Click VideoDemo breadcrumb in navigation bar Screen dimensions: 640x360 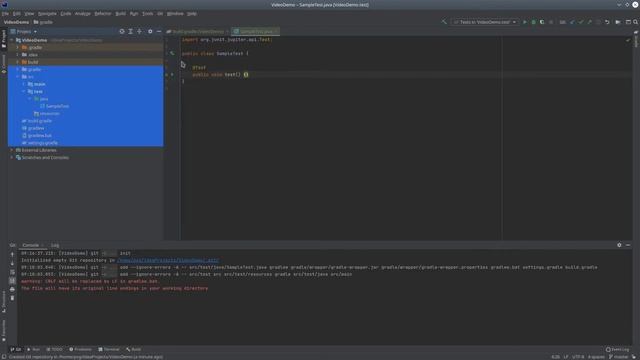coord(16,22)
